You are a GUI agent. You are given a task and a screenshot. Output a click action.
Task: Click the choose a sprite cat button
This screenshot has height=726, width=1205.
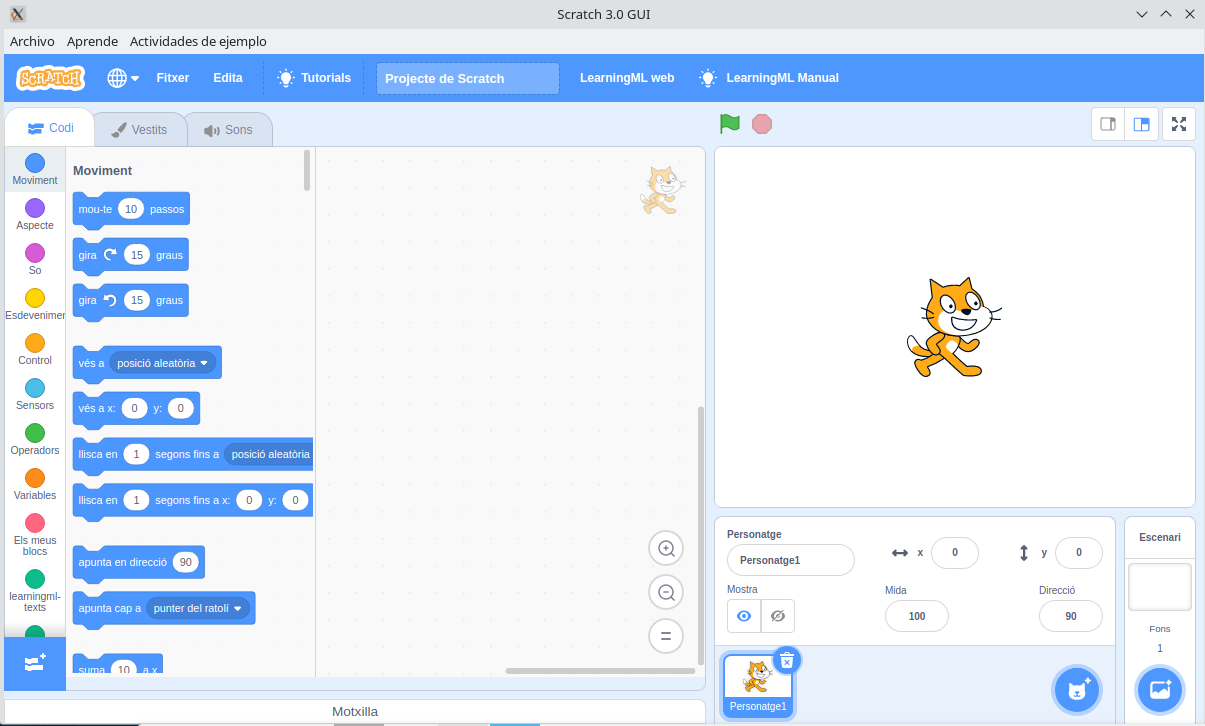point(1077,689)
